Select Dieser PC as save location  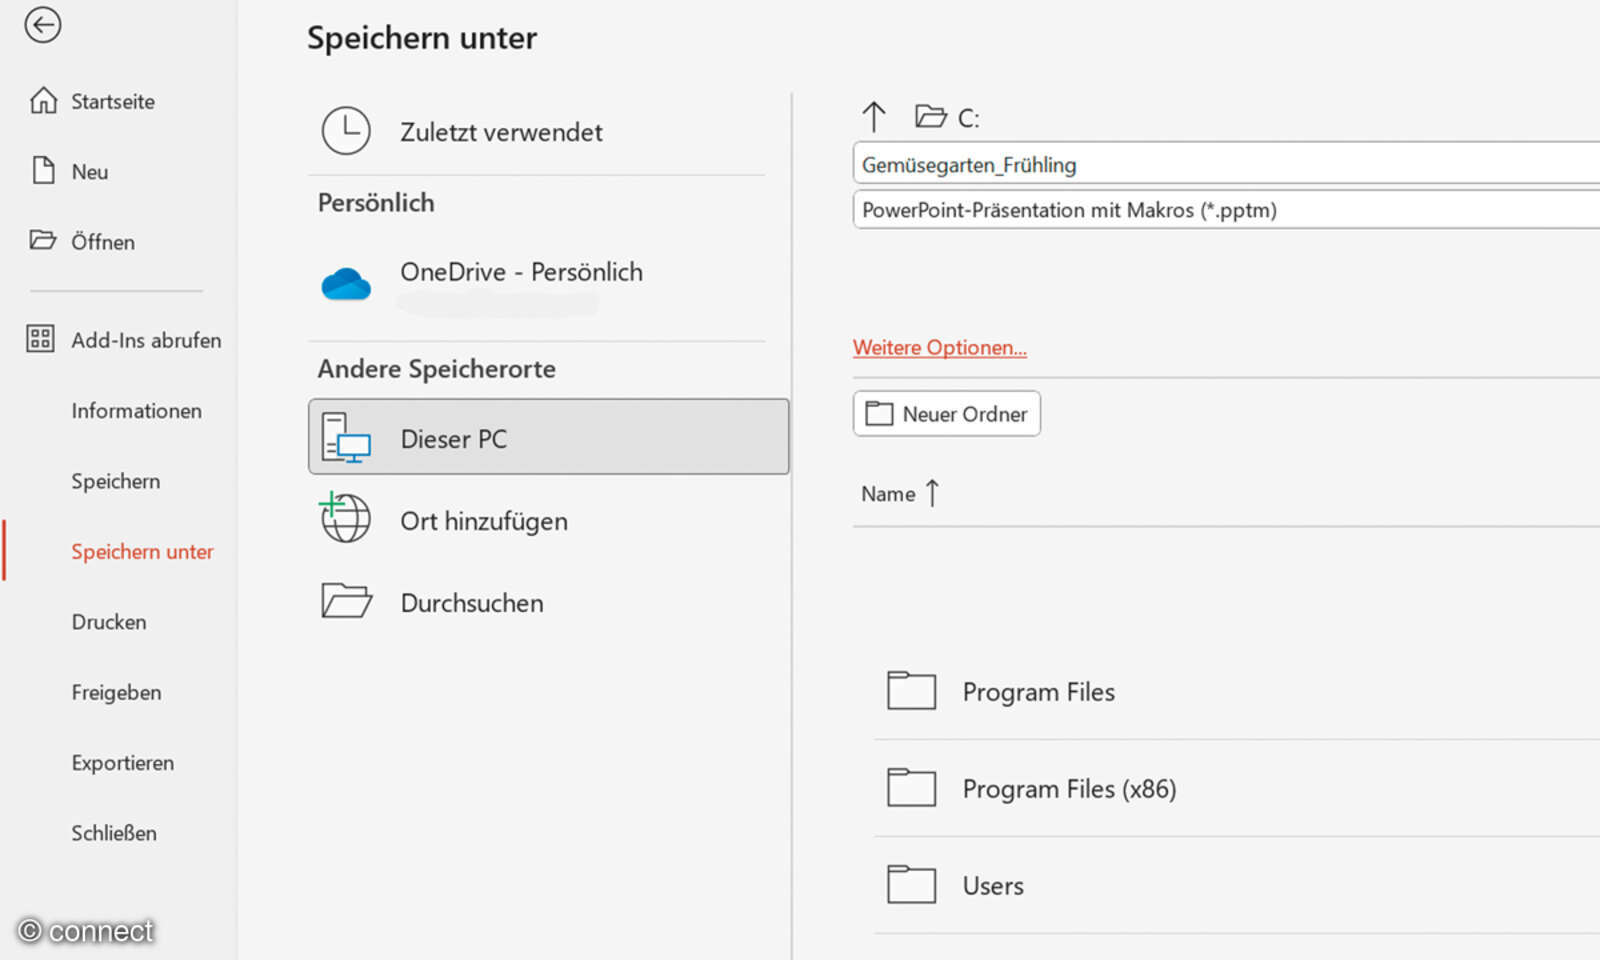point(453,438)
